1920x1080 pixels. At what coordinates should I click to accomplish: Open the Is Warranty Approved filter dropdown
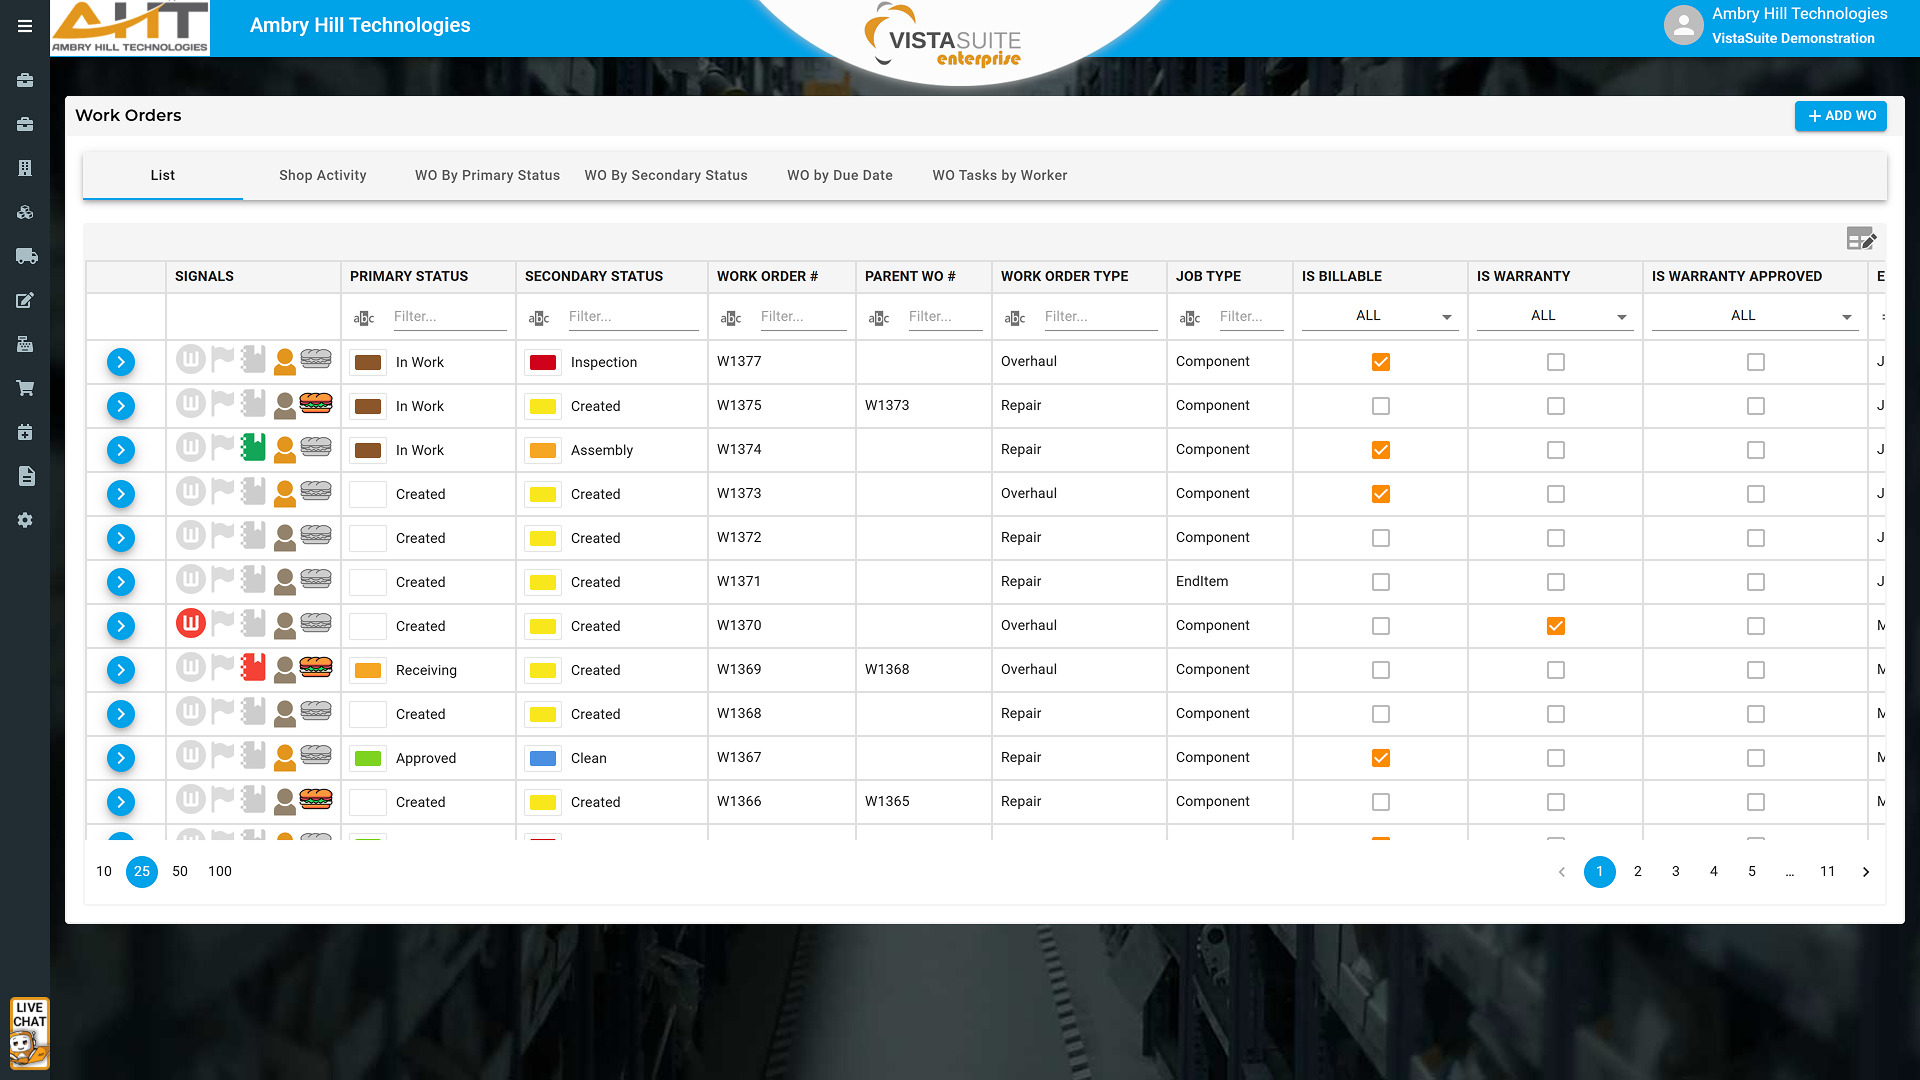point(1755,316)
